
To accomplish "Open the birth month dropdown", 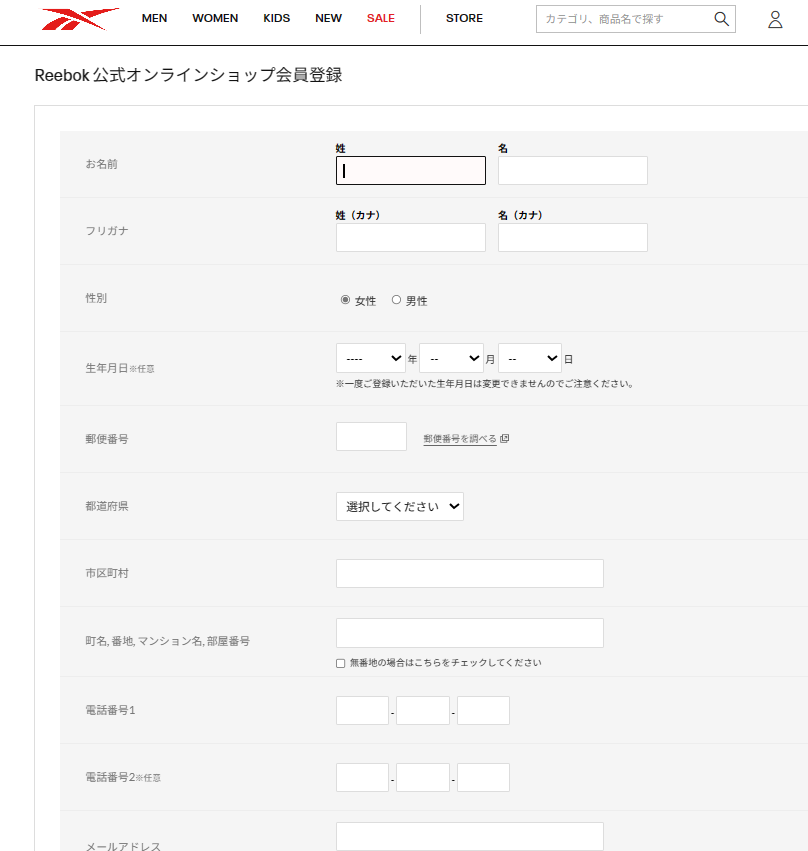I will [x=450, y=358].
